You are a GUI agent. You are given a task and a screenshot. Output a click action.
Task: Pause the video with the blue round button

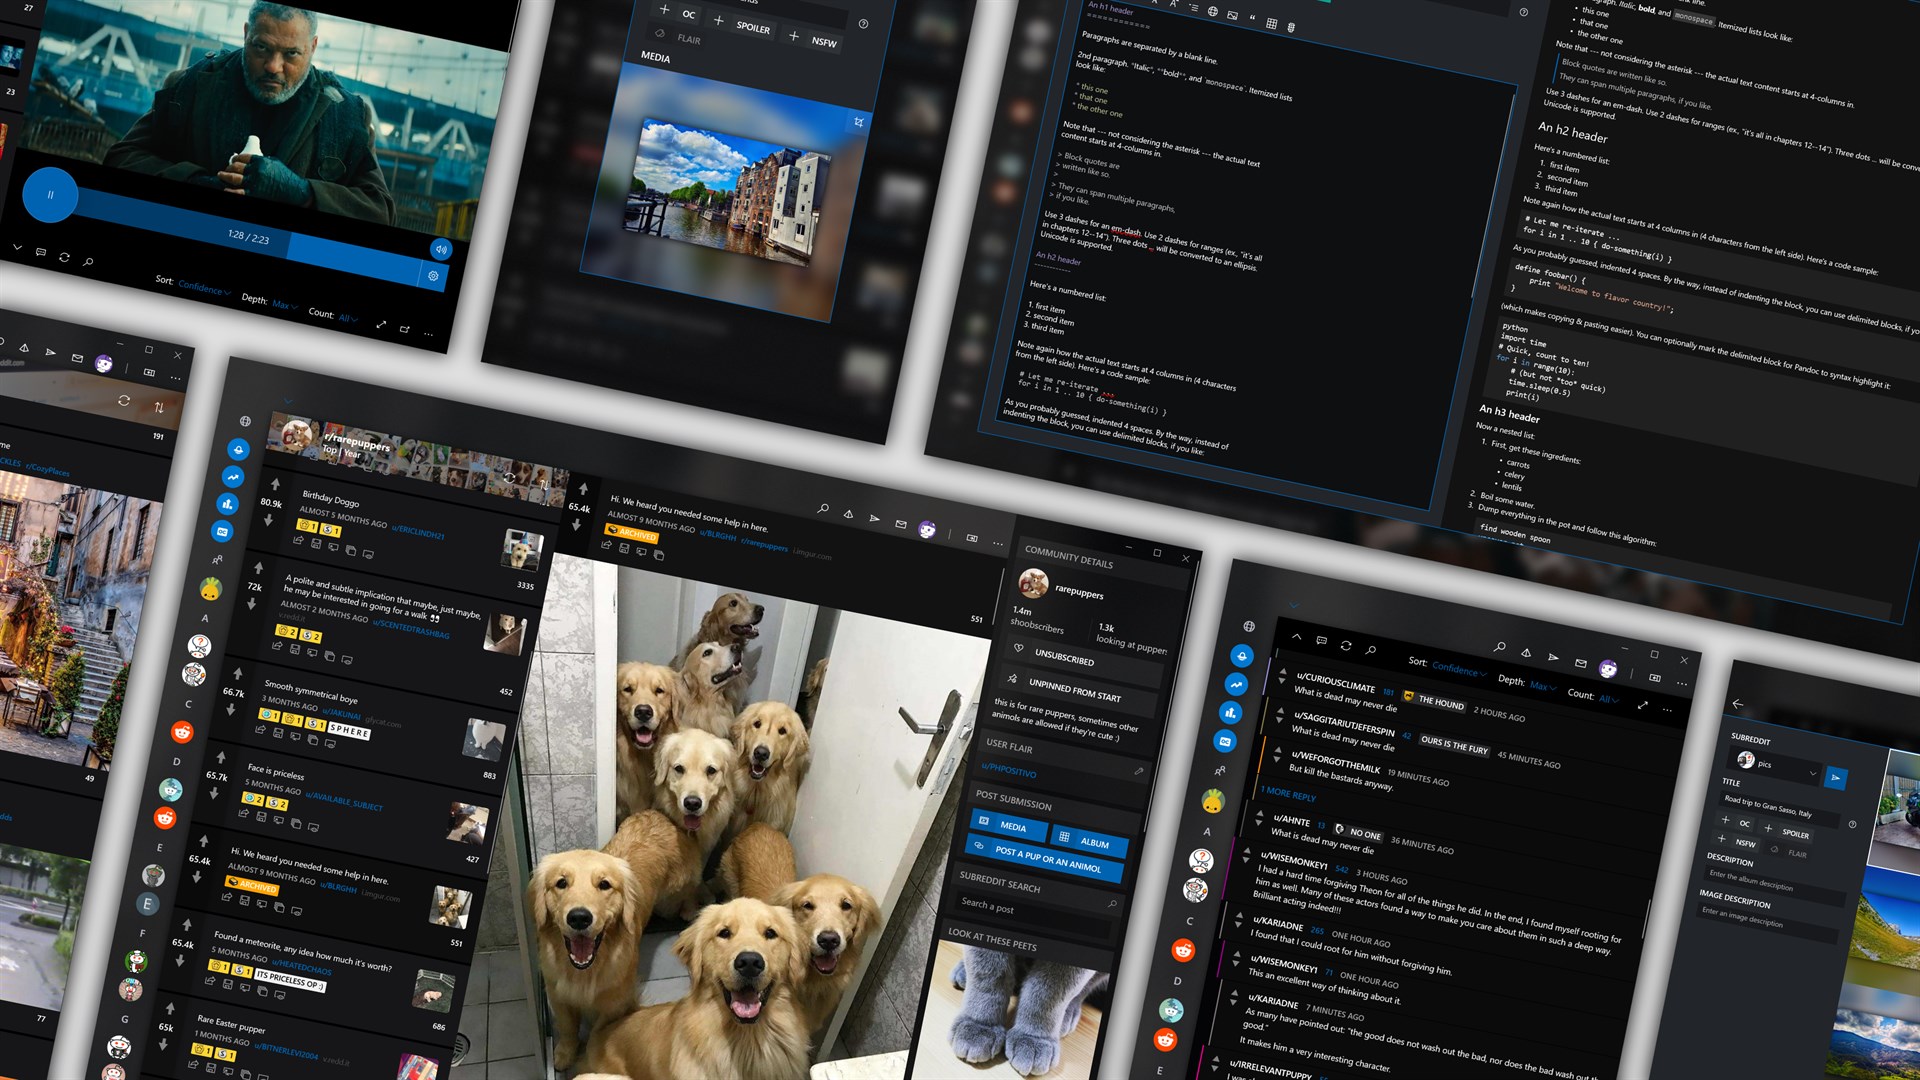50,194
